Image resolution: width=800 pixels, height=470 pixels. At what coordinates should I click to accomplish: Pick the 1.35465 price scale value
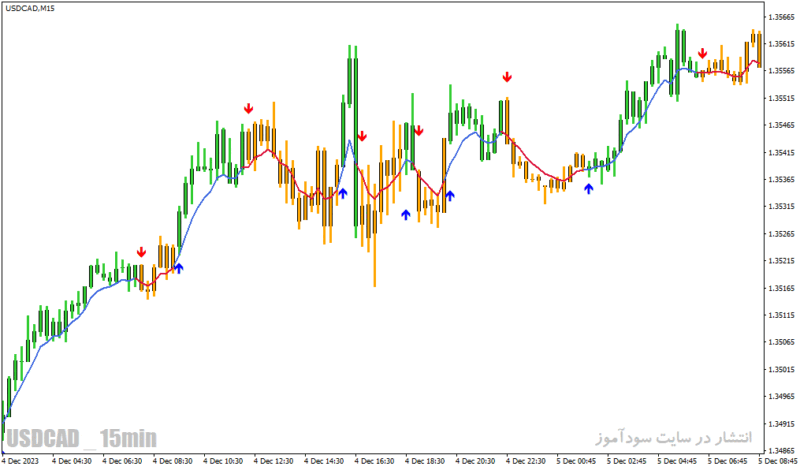click(781, 125)
